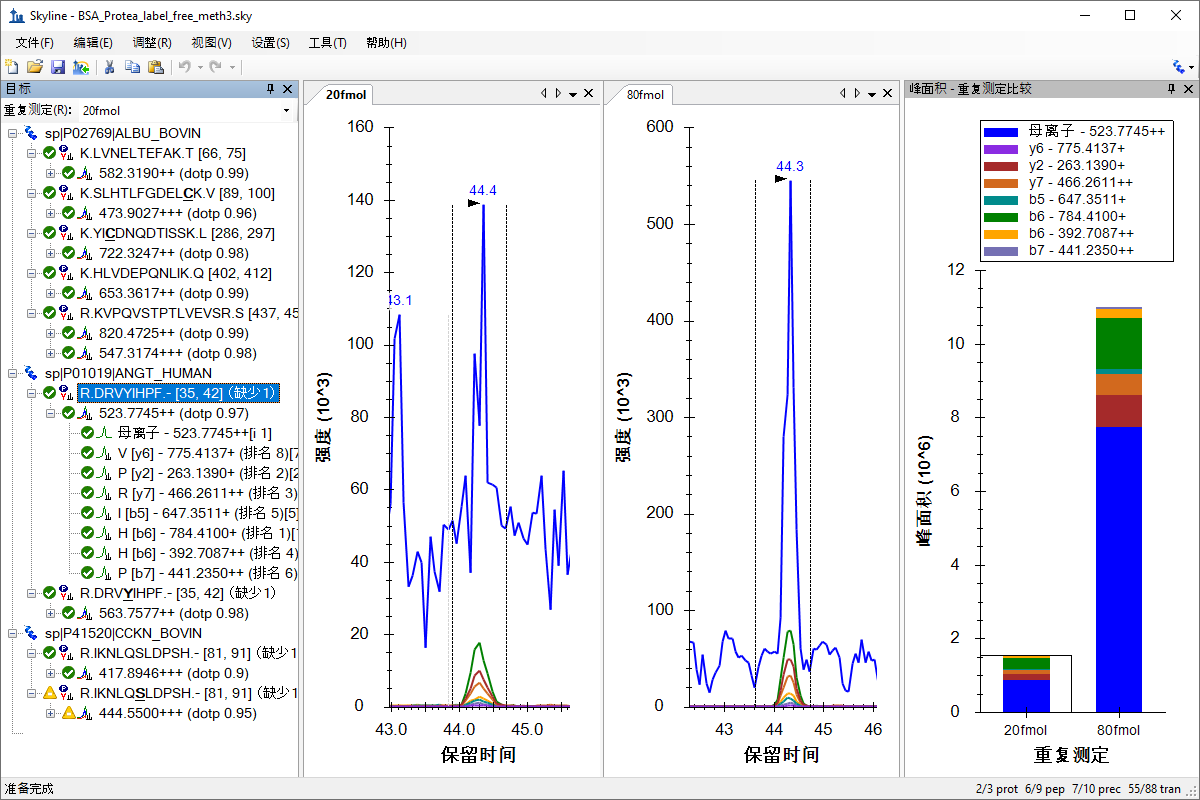Collapse the 523.7745++ precursor node
The width and height of the screenshot is (1200, 800).
click(51, 413)
